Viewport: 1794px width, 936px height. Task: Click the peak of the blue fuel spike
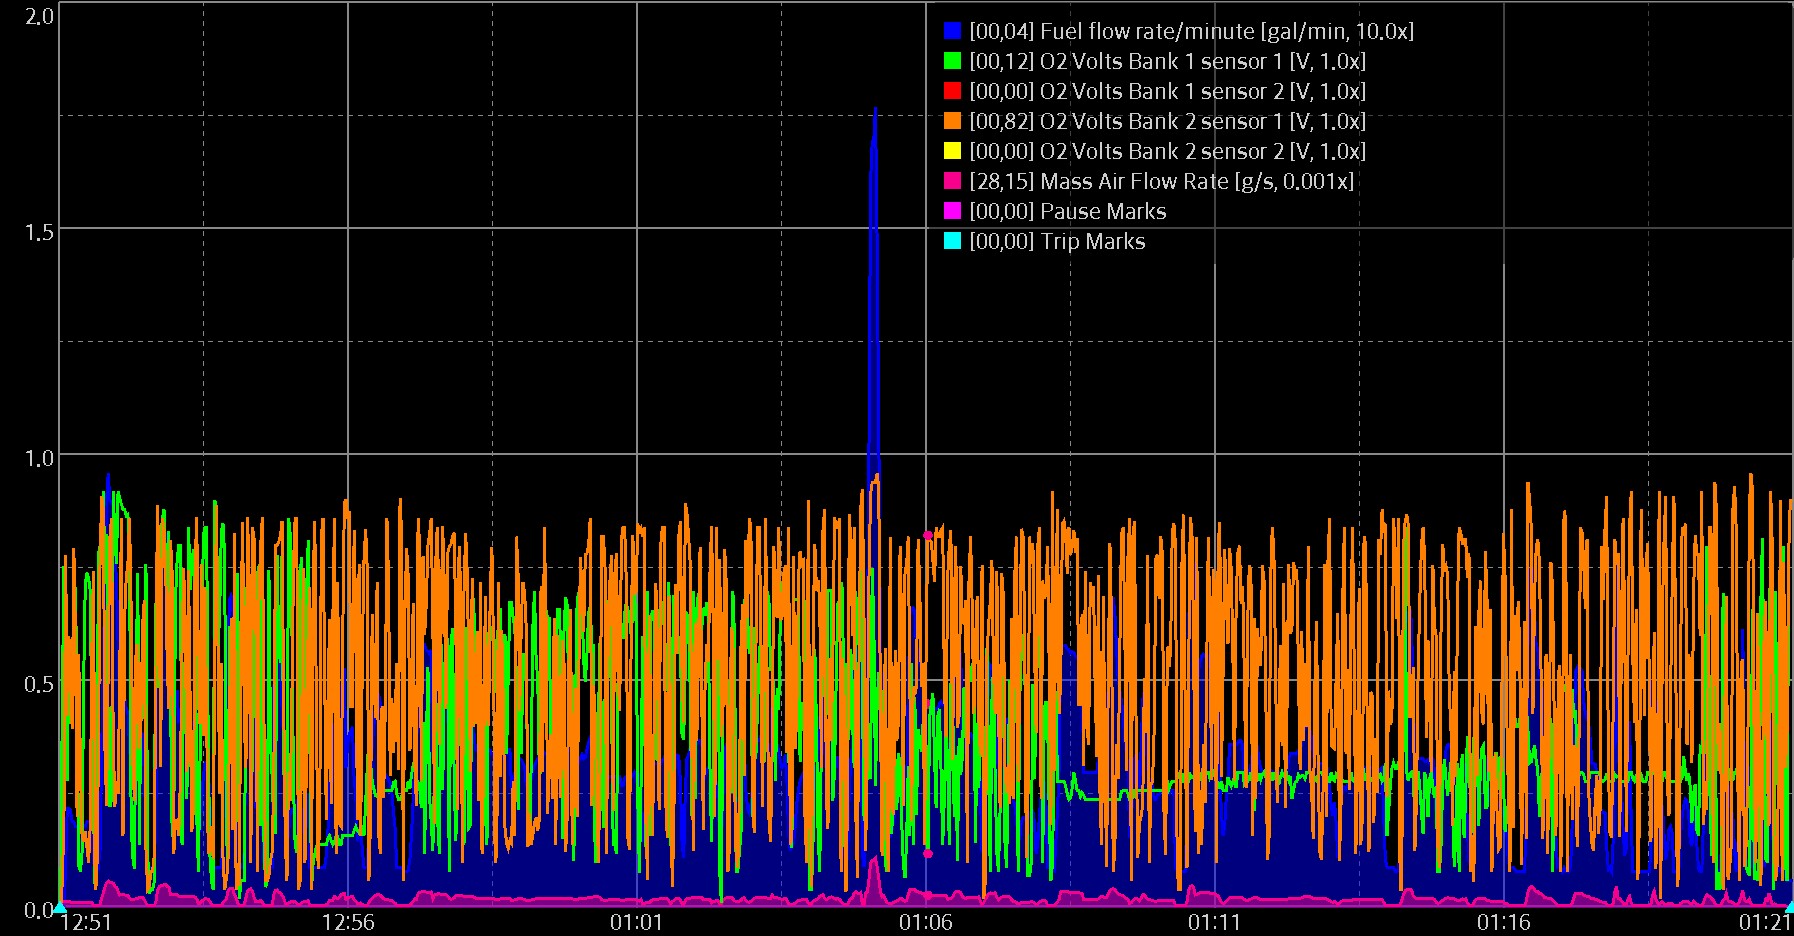[x=875, y=109]
